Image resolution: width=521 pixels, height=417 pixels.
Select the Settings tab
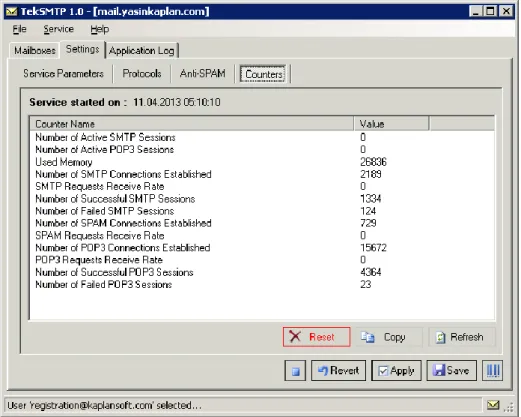tap(82, 49)
